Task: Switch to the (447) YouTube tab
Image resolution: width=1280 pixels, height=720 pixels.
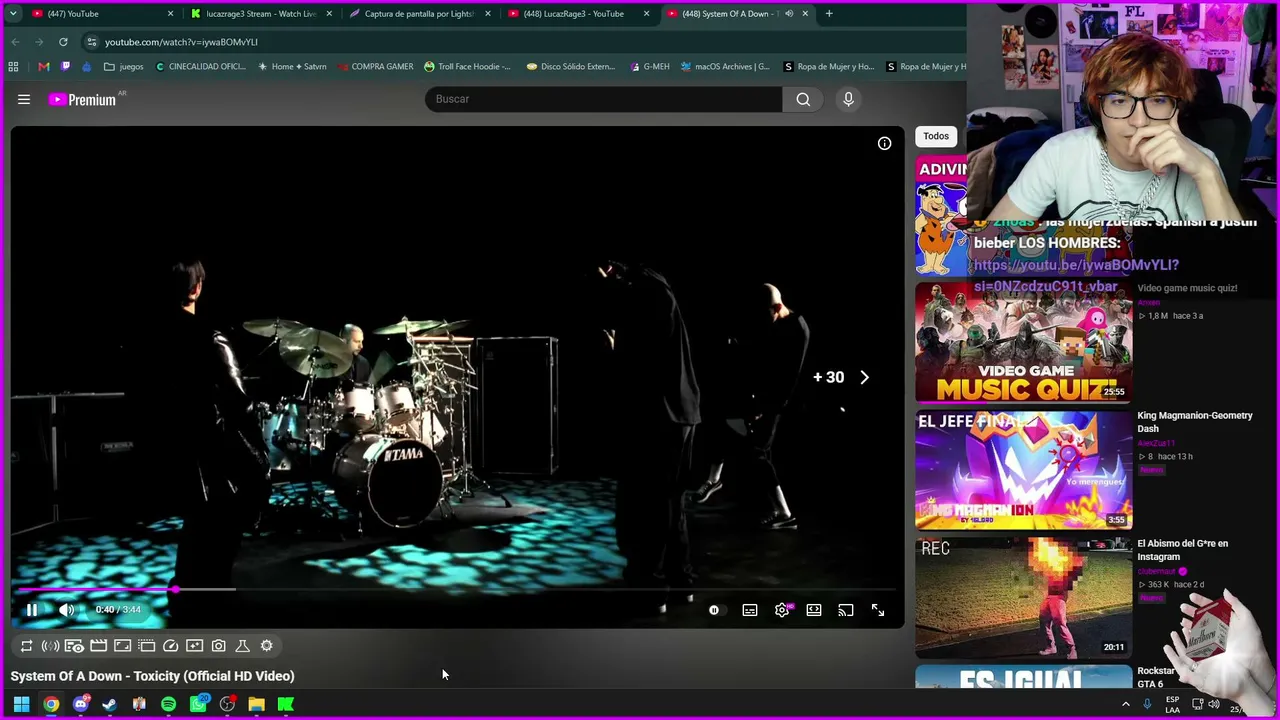Action: pyautogui.click(x=100, y=14)
